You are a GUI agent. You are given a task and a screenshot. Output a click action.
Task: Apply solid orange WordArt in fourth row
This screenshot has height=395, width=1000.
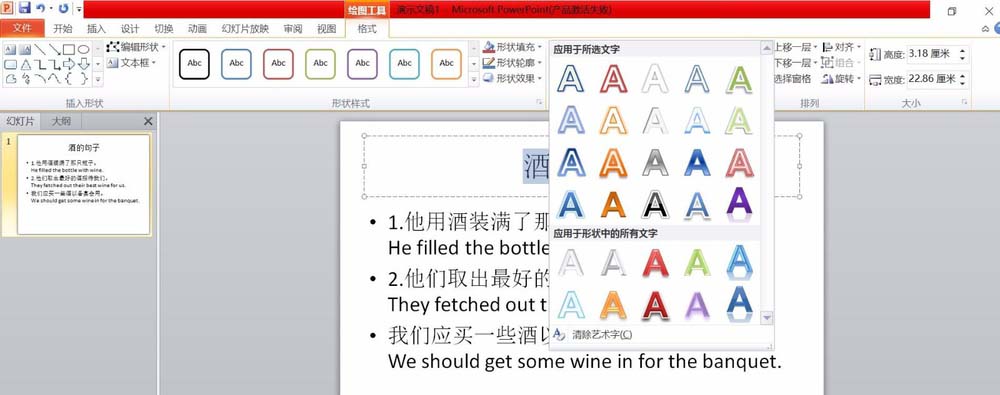click(614, 204)
